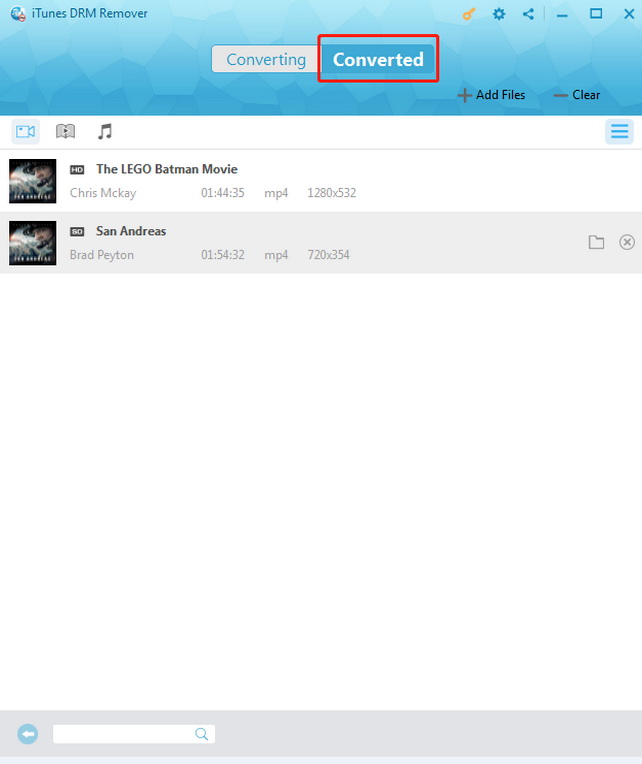Close the iTunes DRM Remover window

click(x=629, y=14)
